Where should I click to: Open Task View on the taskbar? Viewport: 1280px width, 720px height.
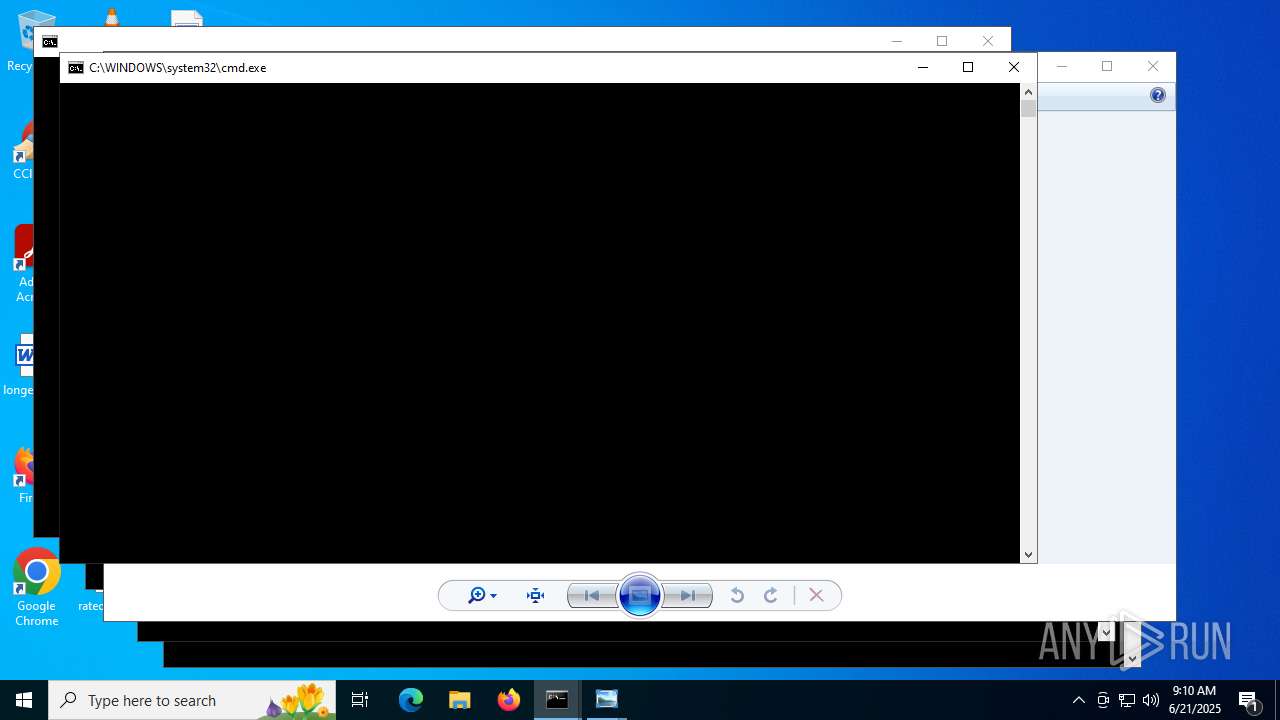pos(360,700)
